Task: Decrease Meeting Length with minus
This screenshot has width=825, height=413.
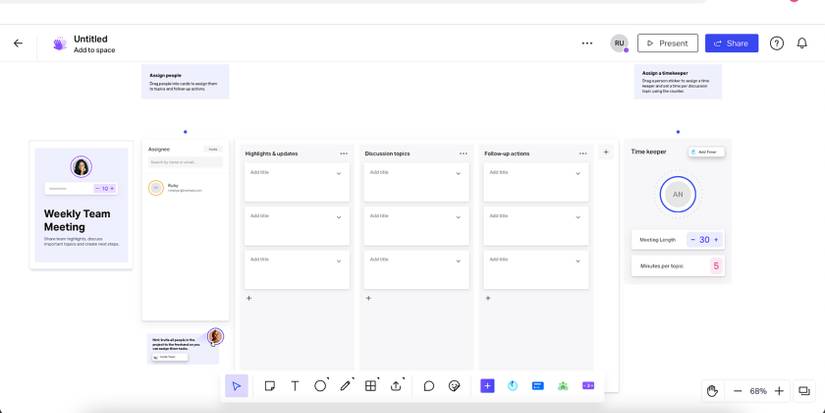Action: (x=692, y=239)
